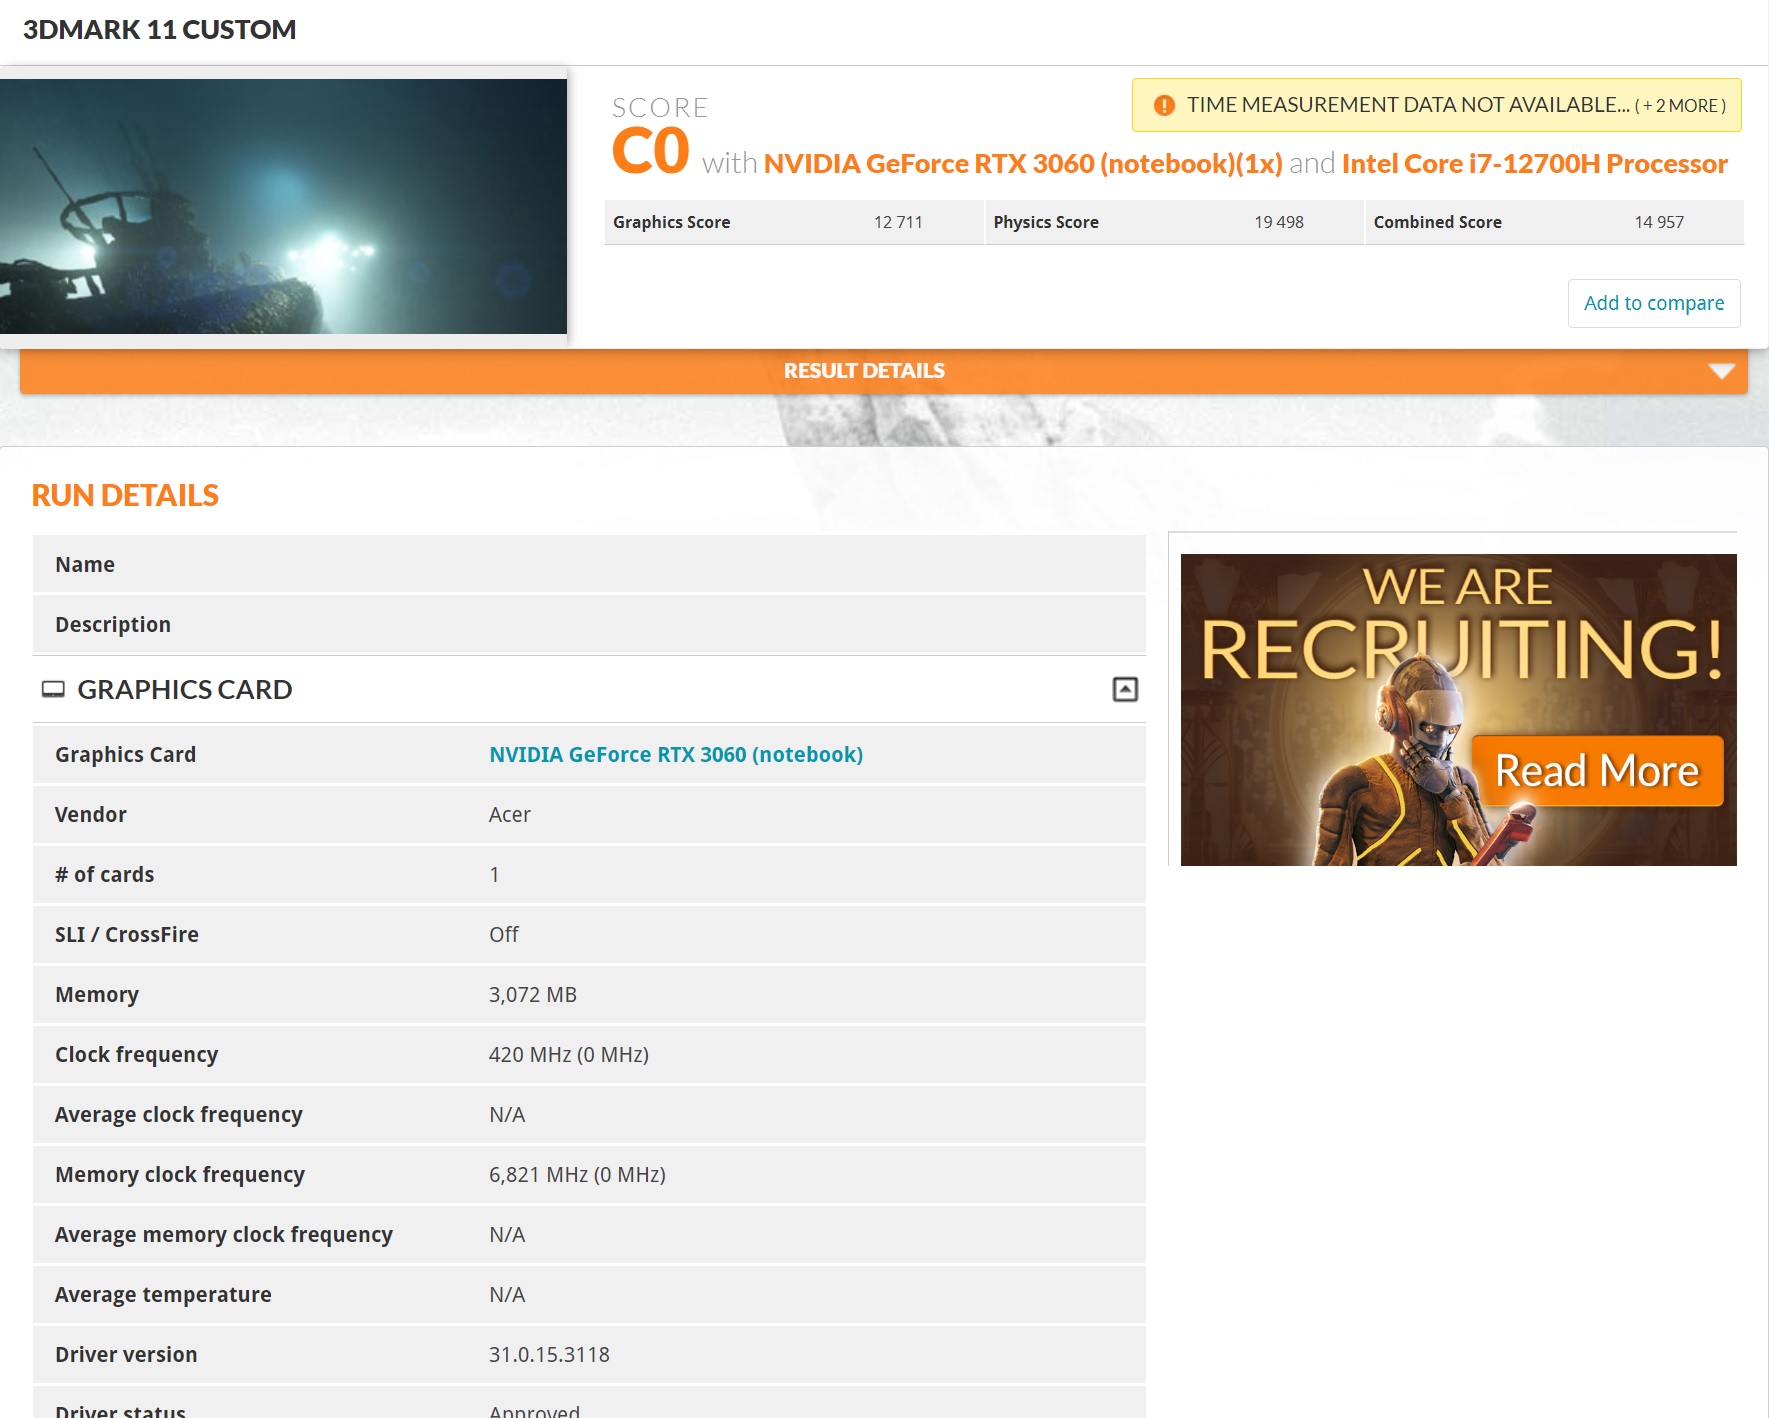Click the We Are Recruiting banner headline
The height and width of the screenshot is (1418, 1769).
(1458, 625)
